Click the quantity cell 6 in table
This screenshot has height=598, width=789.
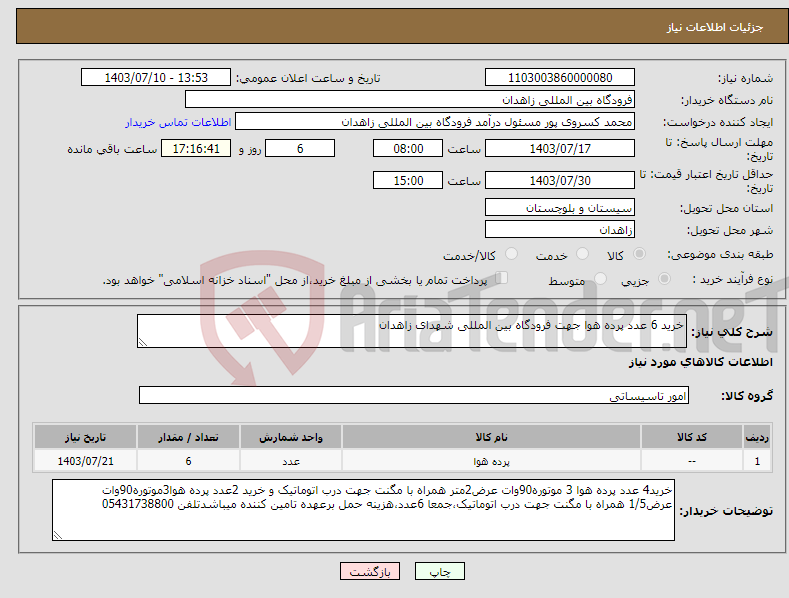188,461
